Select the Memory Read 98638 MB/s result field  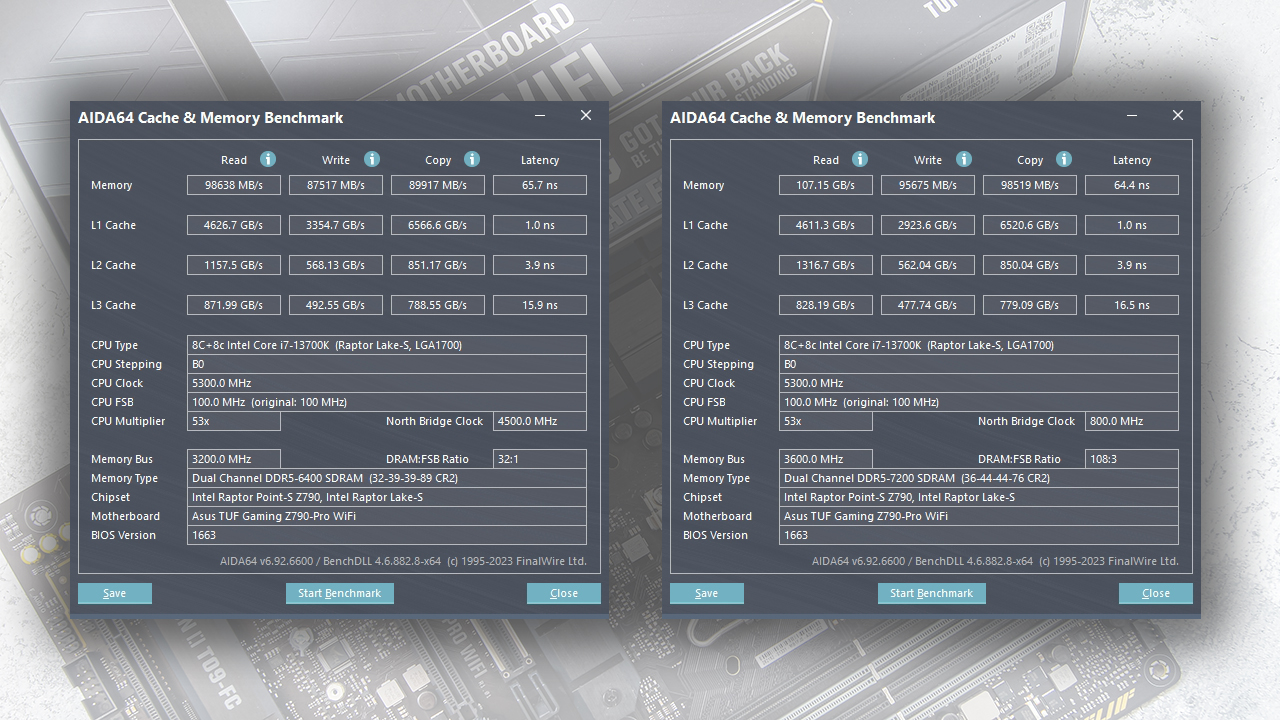click(x=234, y=185)
